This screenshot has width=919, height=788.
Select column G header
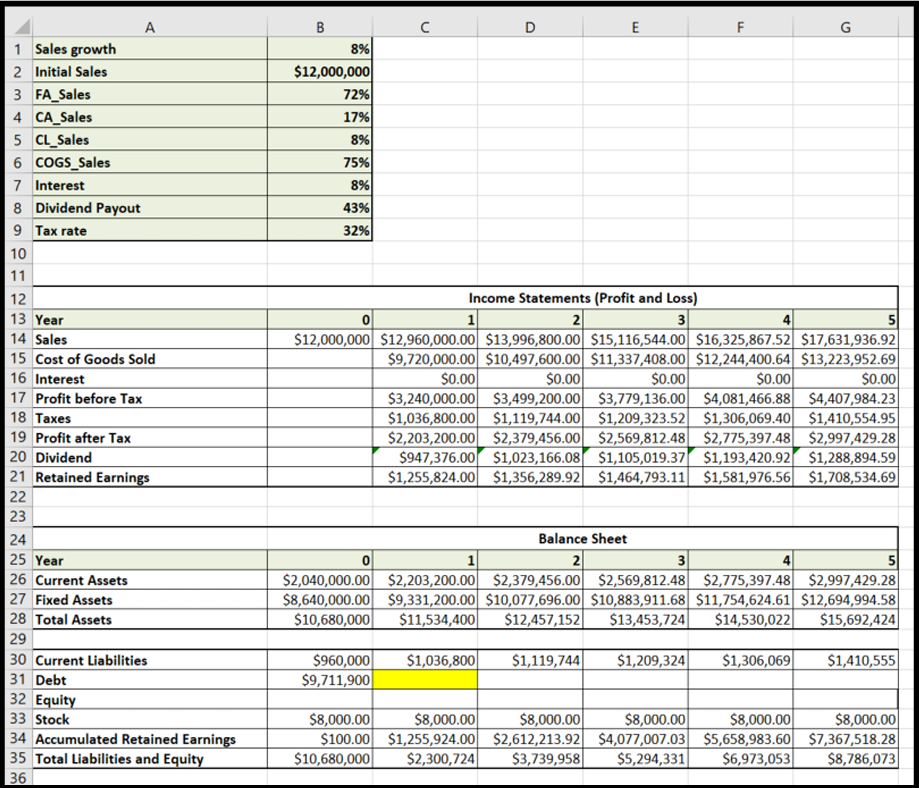(x=845, y=28)
